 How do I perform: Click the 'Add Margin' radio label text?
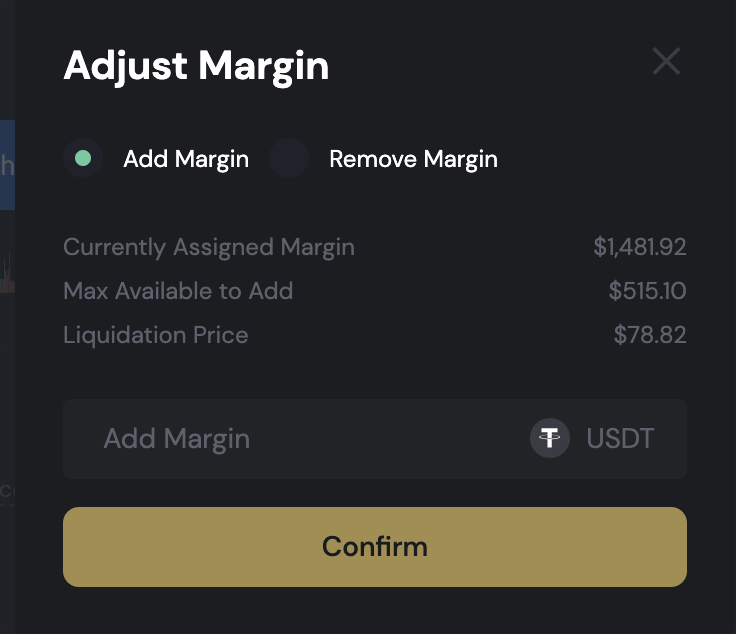pyautogui.click(x=186, y=159)
